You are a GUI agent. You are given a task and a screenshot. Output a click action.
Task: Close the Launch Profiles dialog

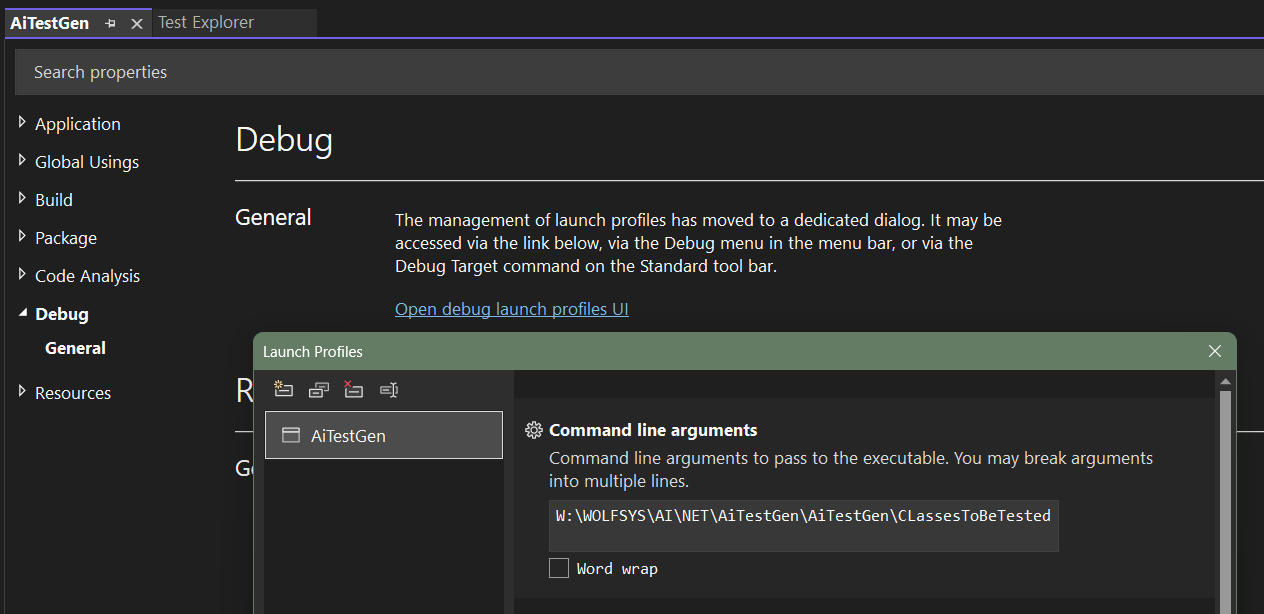point(1215,351)
